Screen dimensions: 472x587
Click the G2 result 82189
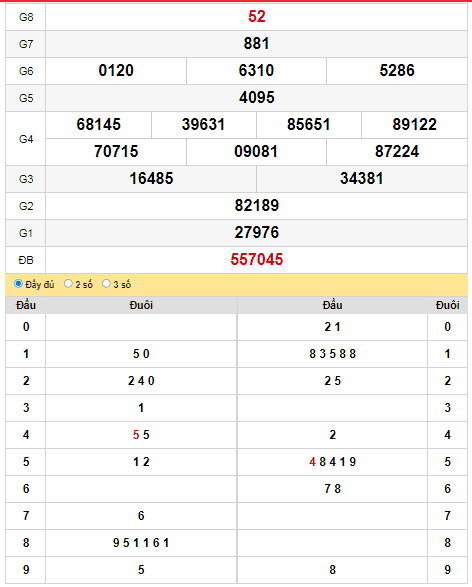pos(257,205)
